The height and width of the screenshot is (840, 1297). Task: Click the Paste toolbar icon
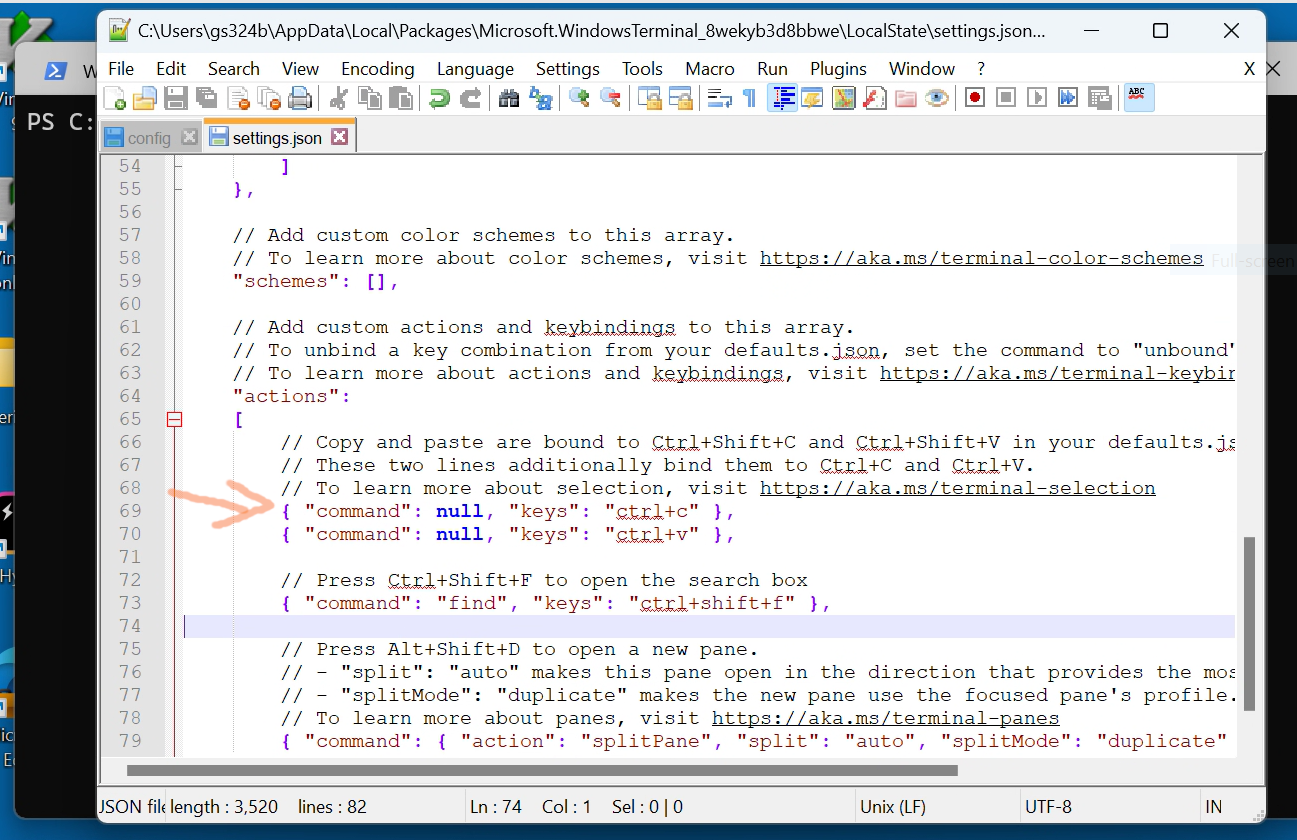coord(400,98)
